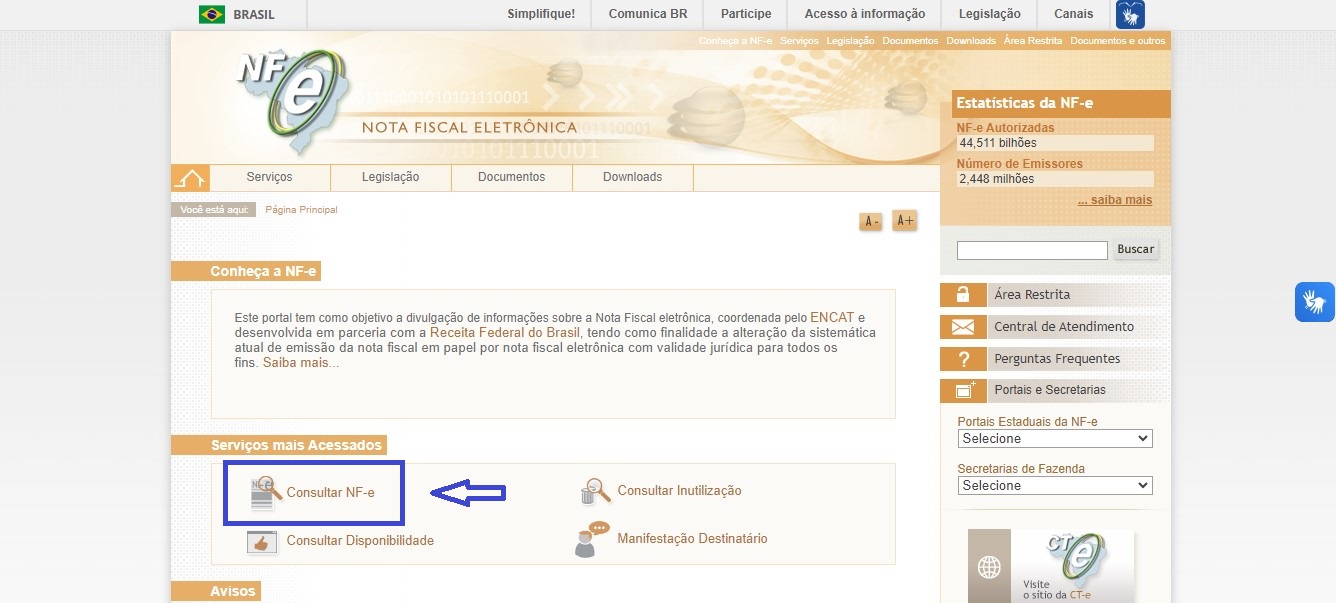Click Legislação in government top bar

coord(990,14)
